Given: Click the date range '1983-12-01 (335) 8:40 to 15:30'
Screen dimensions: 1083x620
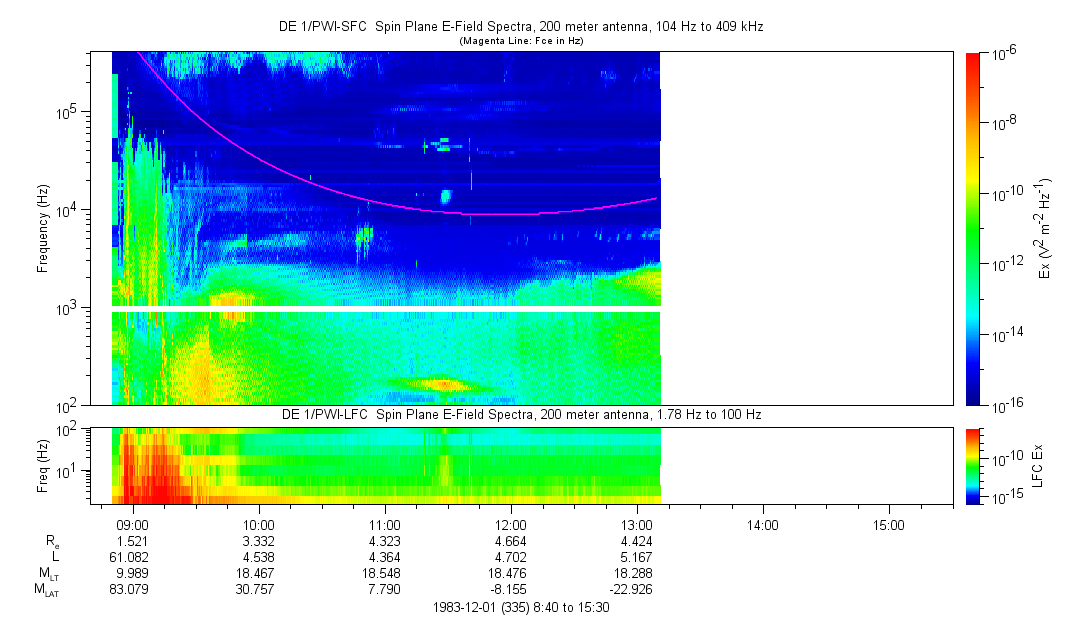Looking at the screenshot, I should [521, 608].
